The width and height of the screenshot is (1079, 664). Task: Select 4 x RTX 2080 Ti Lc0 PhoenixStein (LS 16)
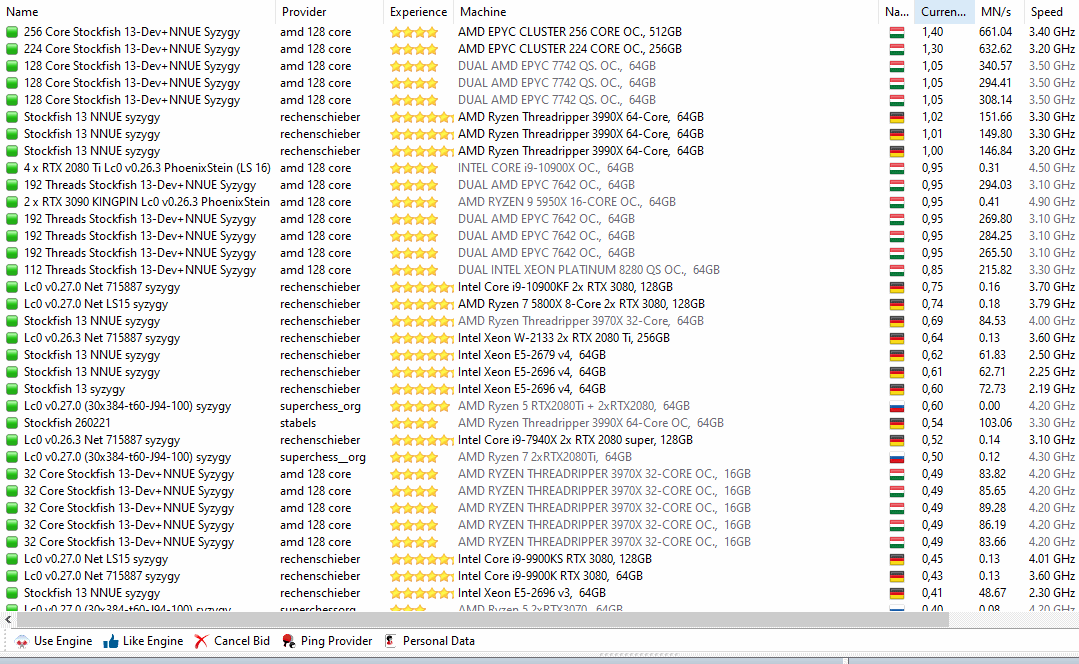pyautogui.click(x=147, y=168)
